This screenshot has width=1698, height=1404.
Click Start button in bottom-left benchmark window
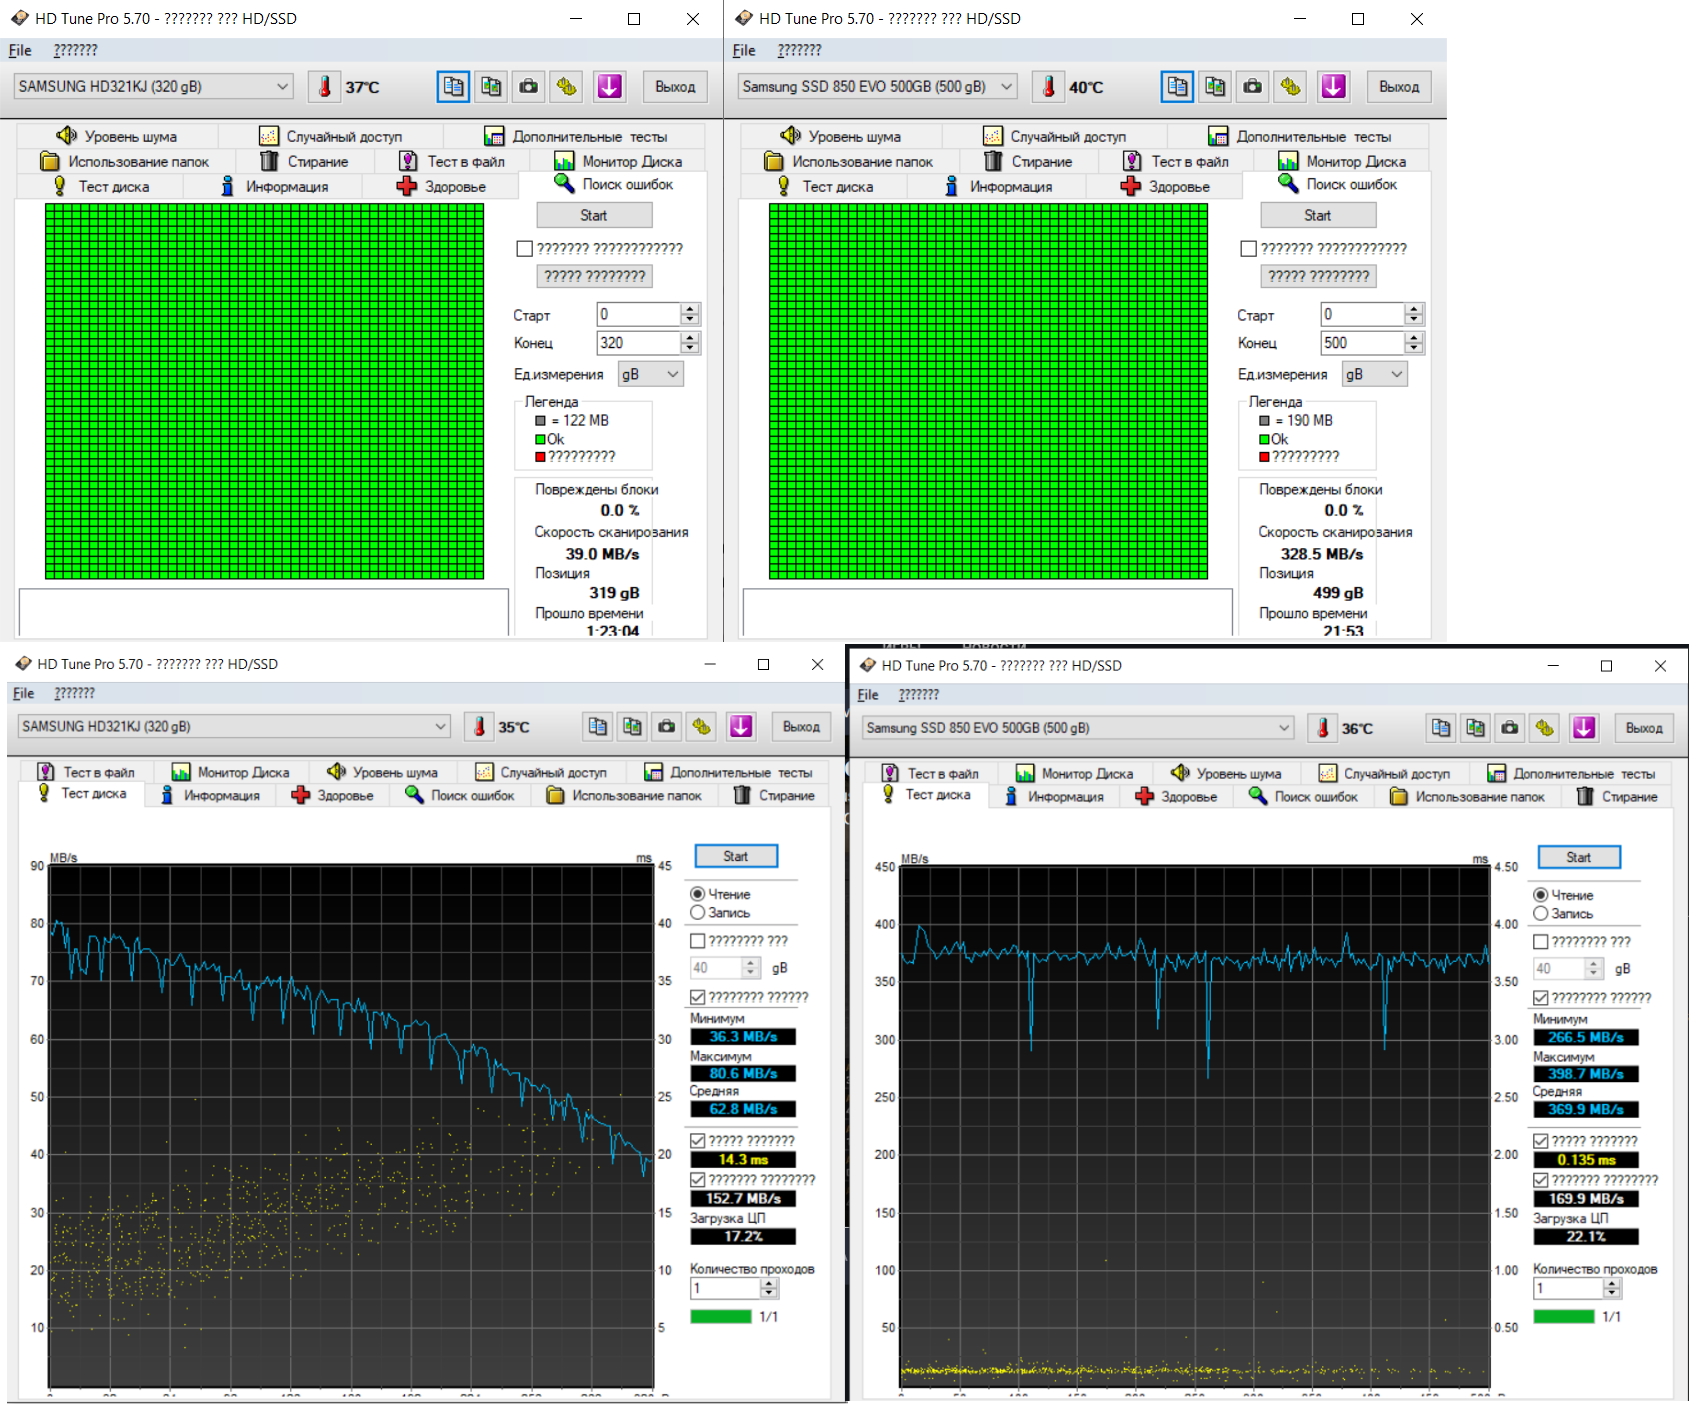736,856
